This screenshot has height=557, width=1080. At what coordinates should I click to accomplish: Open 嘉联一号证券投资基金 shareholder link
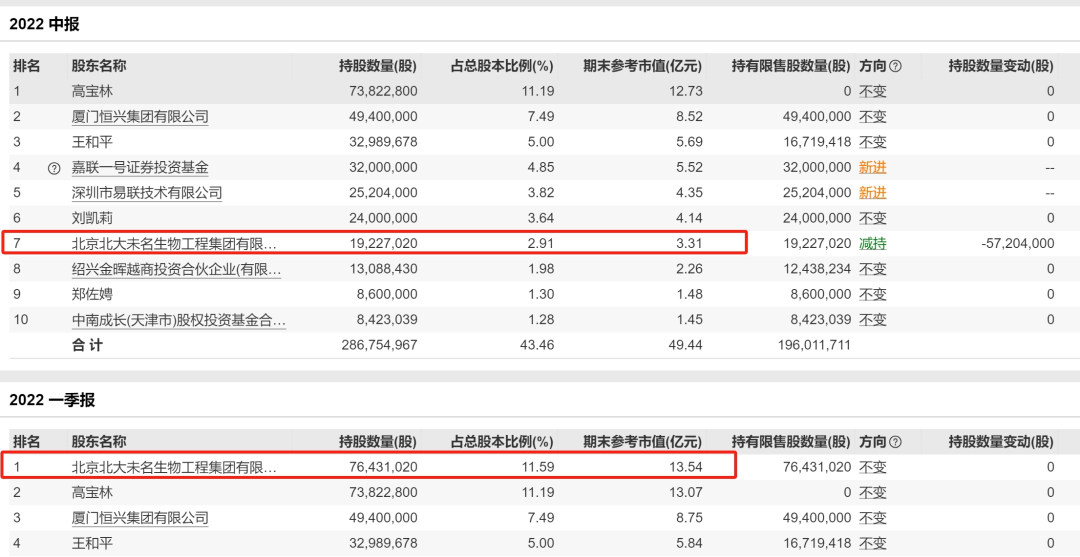click(140, 168)
